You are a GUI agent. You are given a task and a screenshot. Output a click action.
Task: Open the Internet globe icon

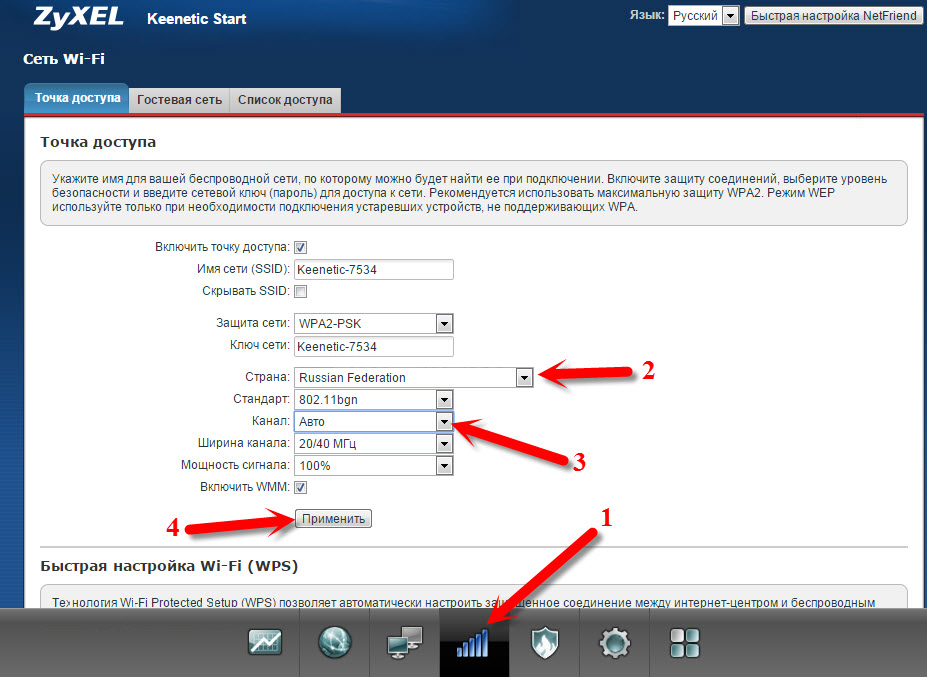click(335, 643)
